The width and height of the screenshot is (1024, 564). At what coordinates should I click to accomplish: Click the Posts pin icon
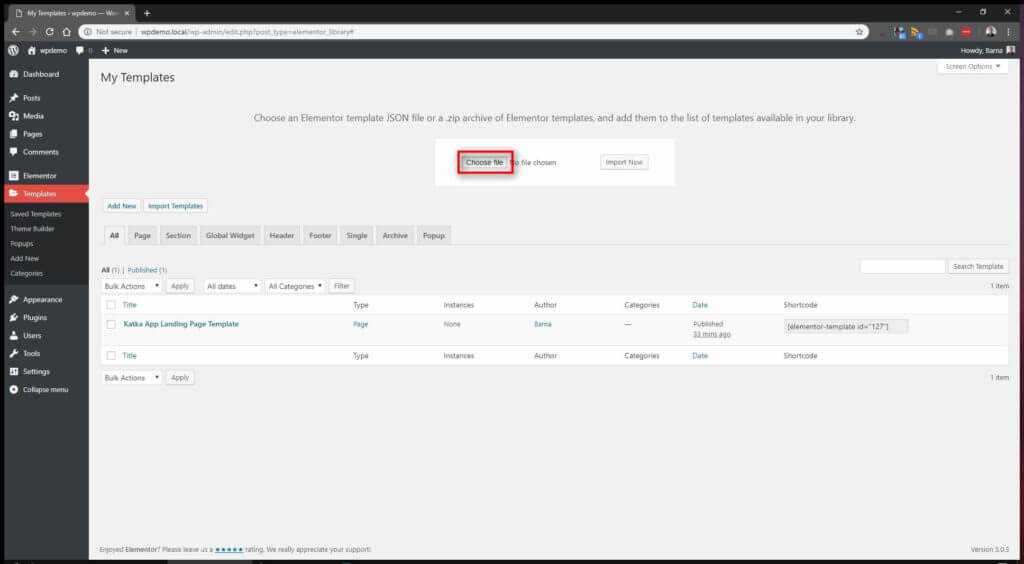pos(13,98)
